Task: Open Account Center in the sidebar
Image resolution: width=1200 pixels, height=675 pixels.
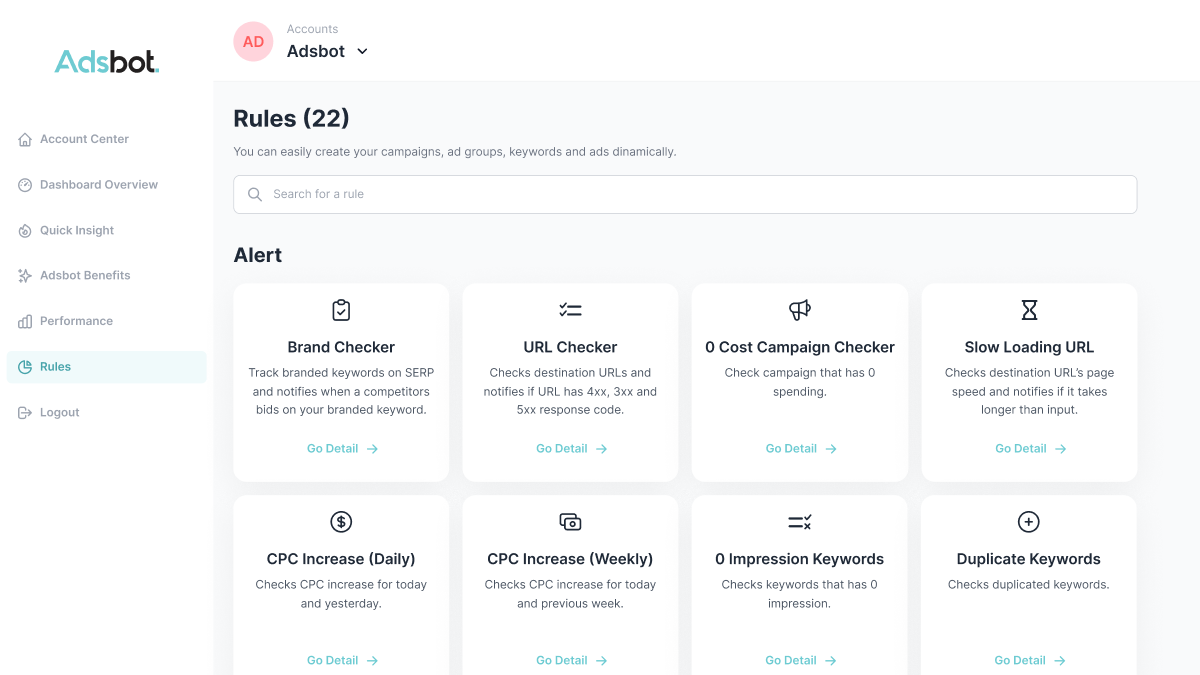Action: pos(84,139)
